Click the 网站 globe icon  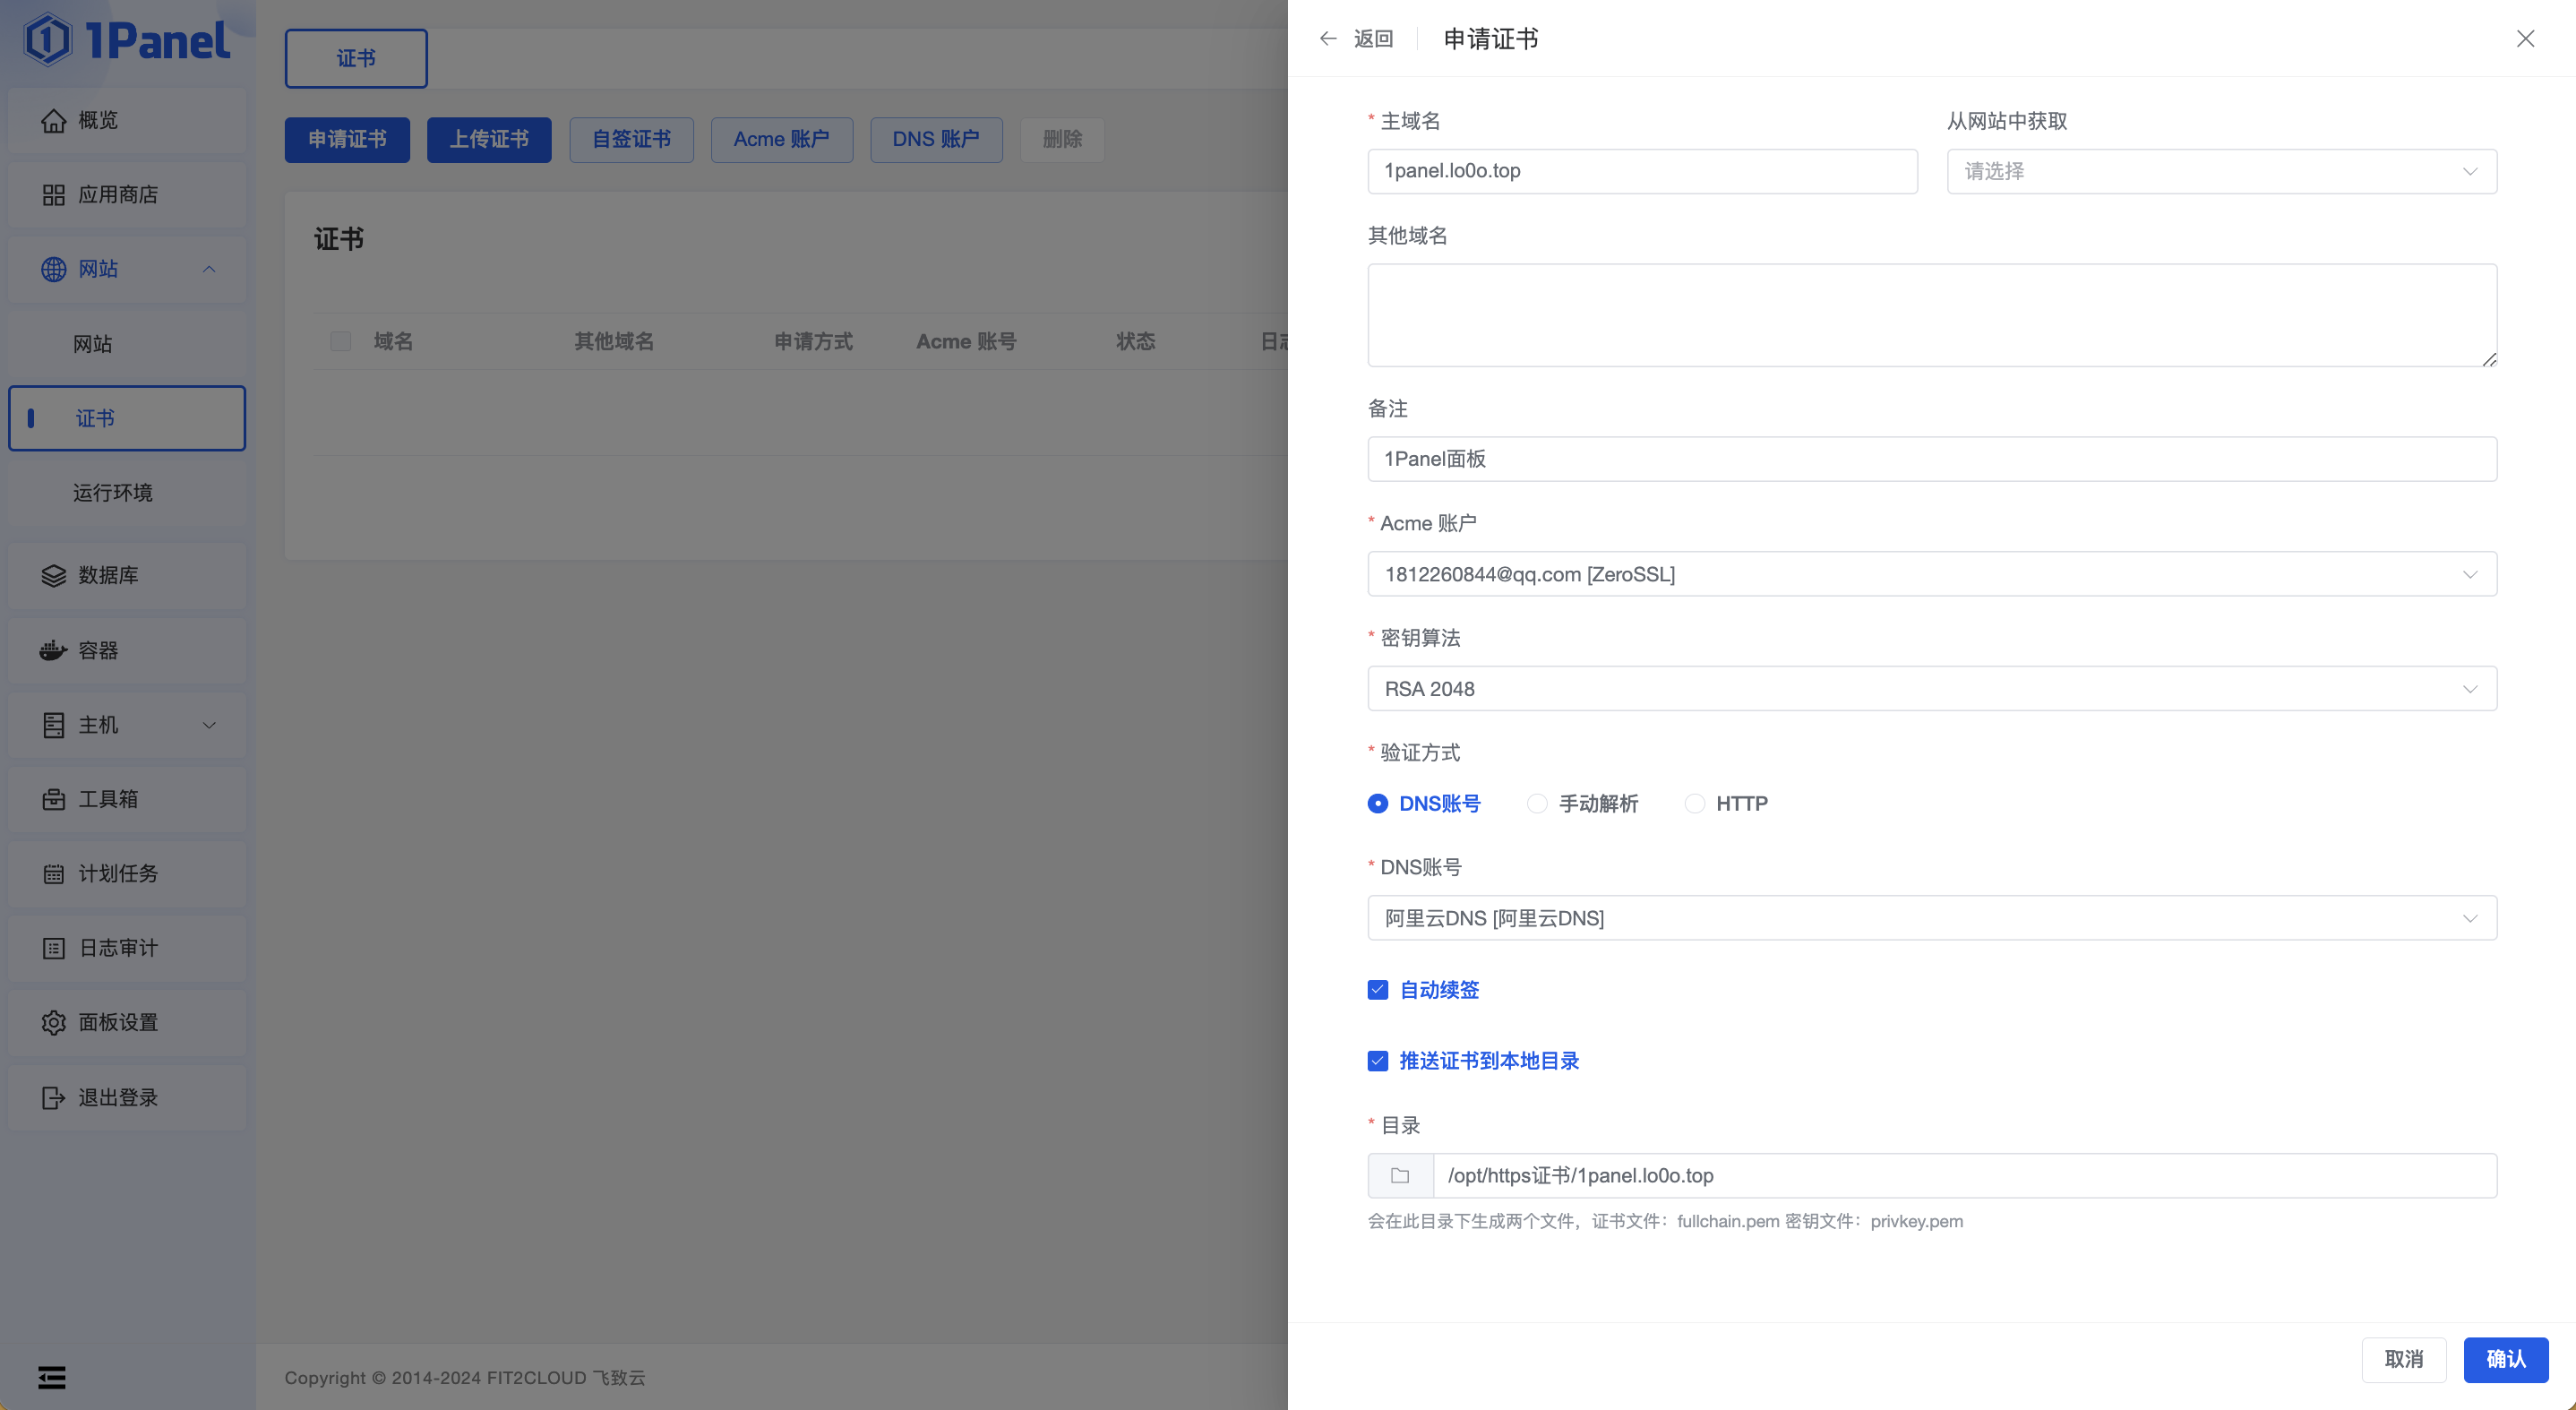tap(54, 269)
